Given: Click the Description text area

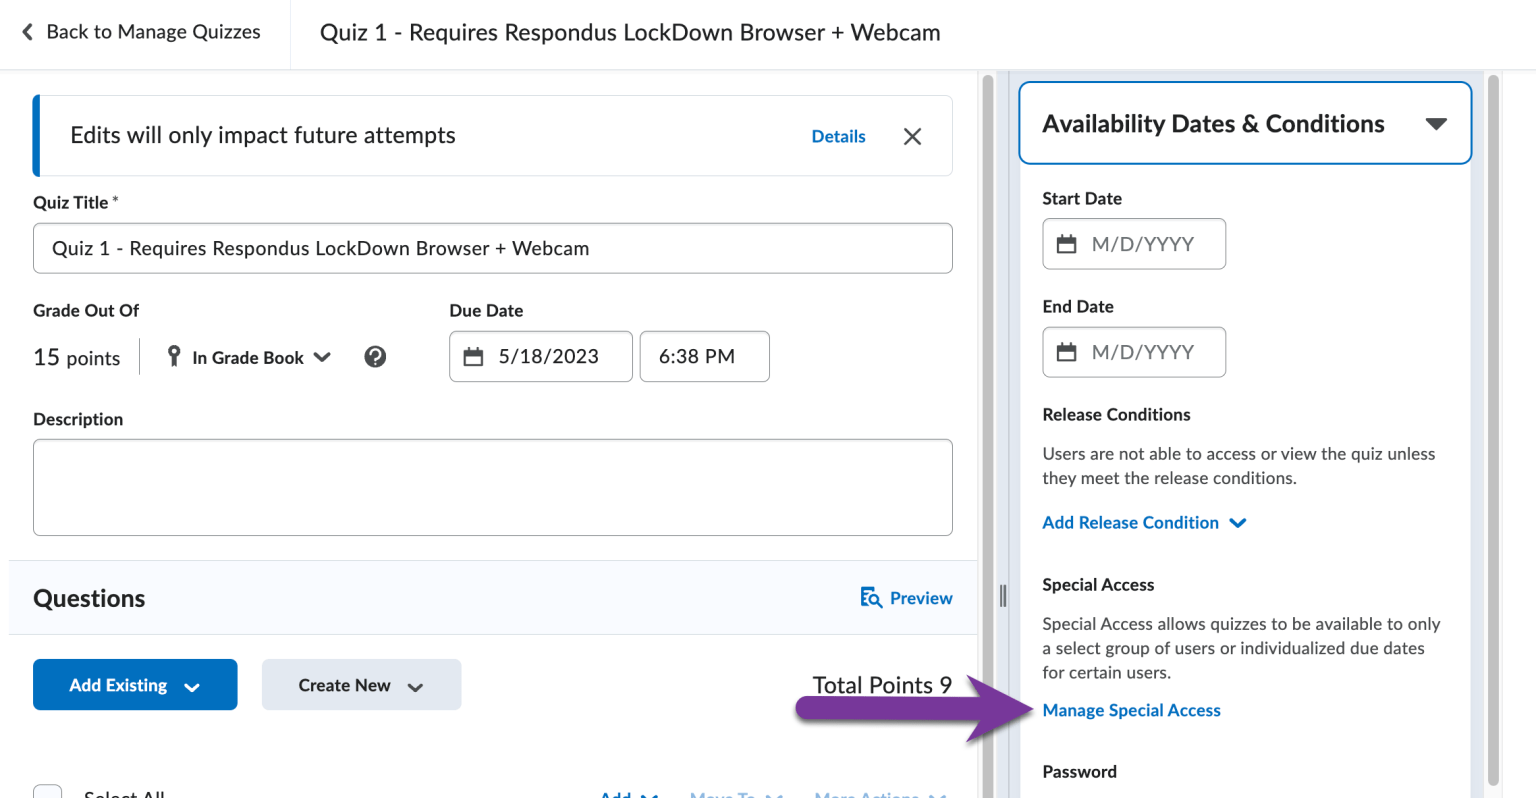Looking at the screenshot, I should tap(492, 487).
